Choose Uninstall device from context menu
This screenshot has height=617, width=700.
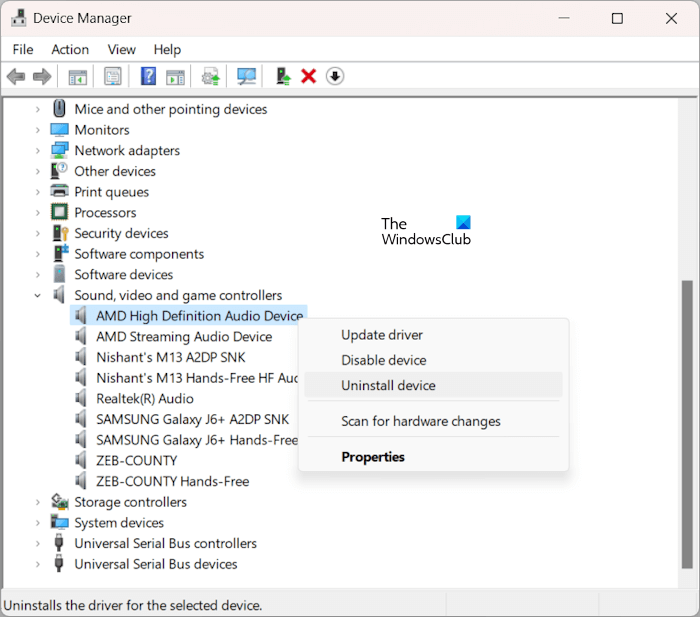(433, 385)
